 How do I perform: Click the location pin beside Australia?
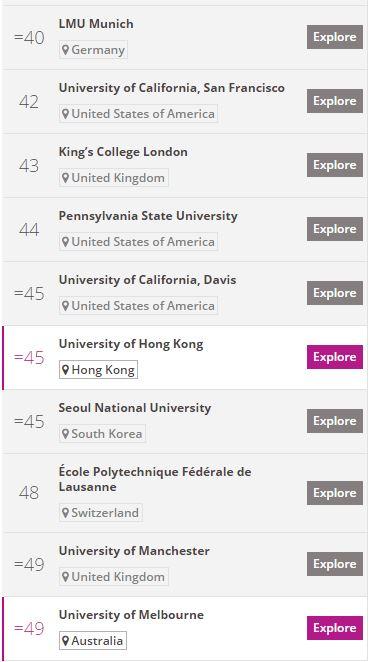tap(65, 641)
